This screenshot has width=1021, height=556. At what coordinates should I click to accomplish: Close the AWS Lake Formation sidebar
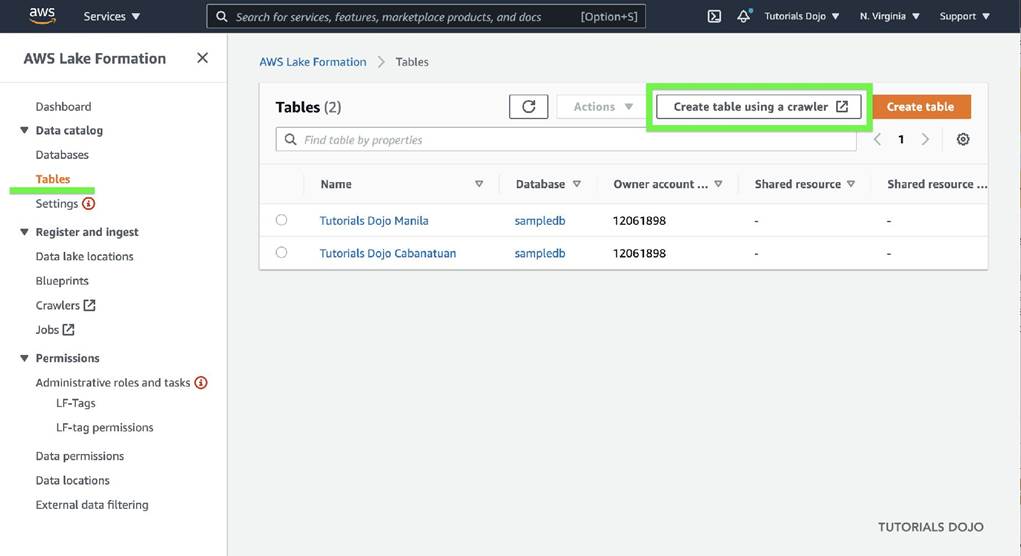tap(202, 58)
